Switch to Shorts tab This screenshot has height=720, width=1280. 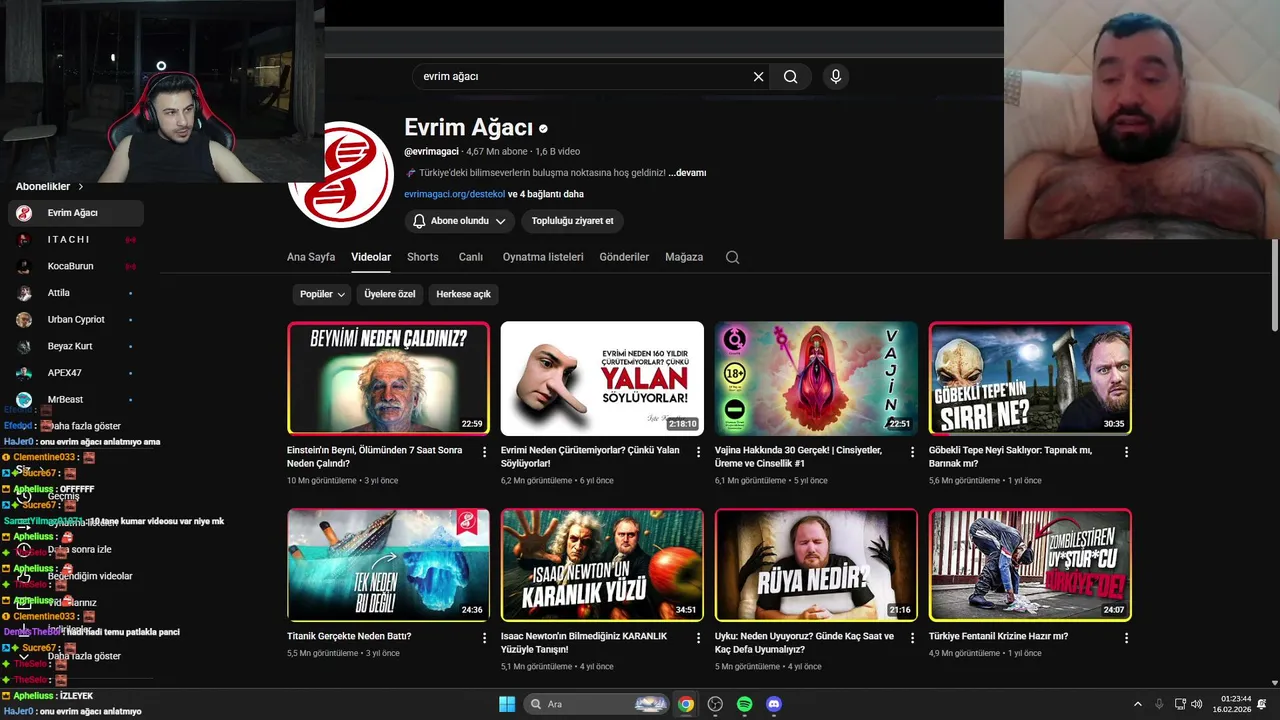[423, 257]
